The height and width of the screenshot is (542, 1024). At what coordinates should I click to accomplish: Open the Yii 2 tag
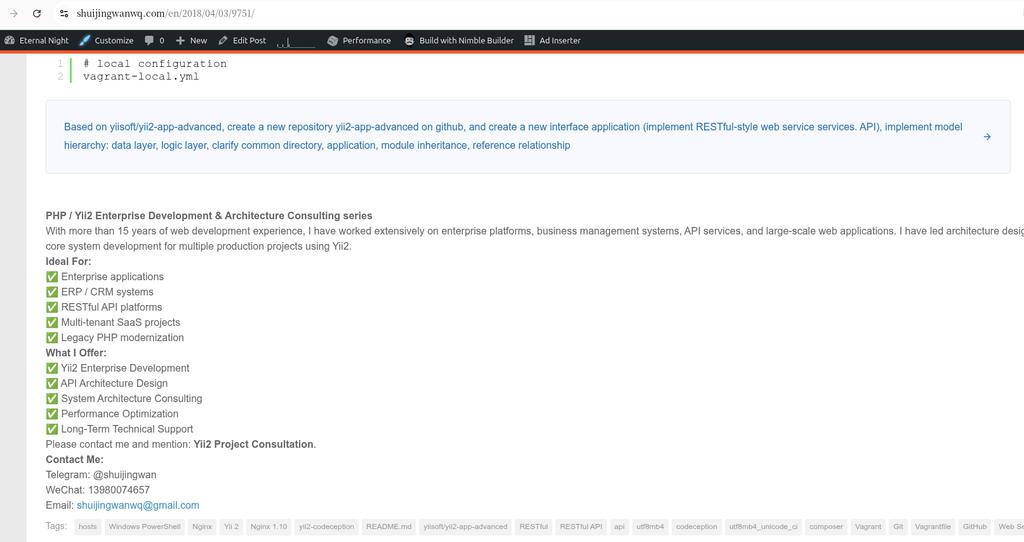coord(231,526)
